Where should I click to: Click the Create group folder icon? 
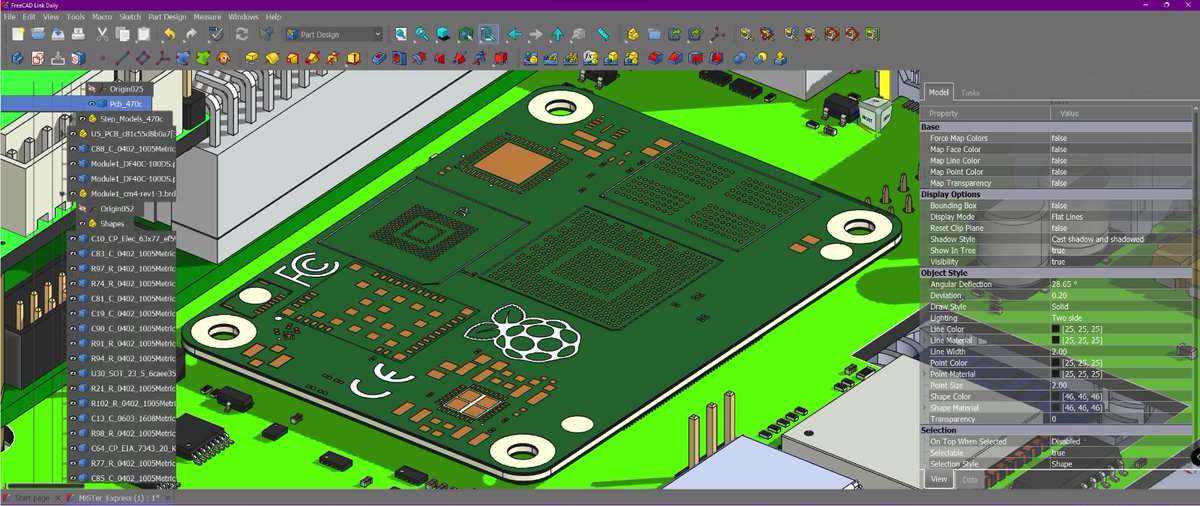point(654,34)
